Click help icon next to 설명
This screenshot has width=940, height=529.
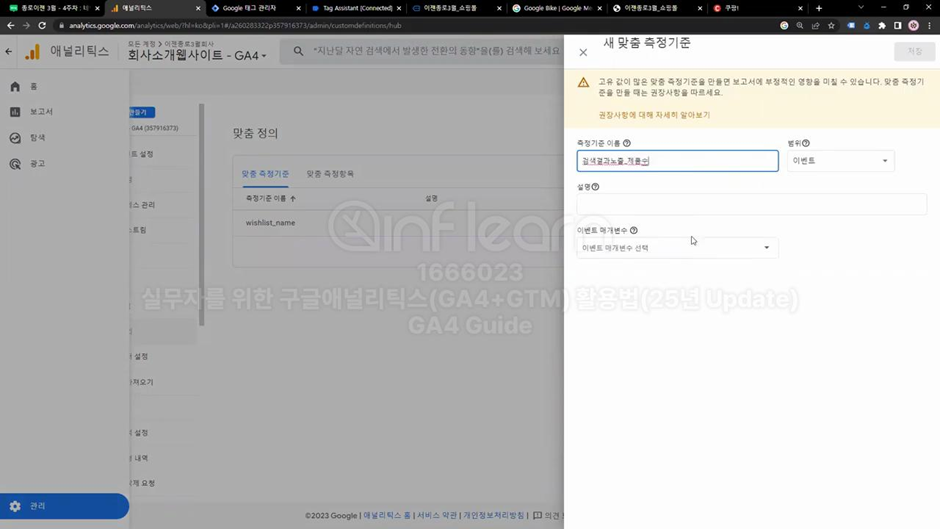point(595,187)
